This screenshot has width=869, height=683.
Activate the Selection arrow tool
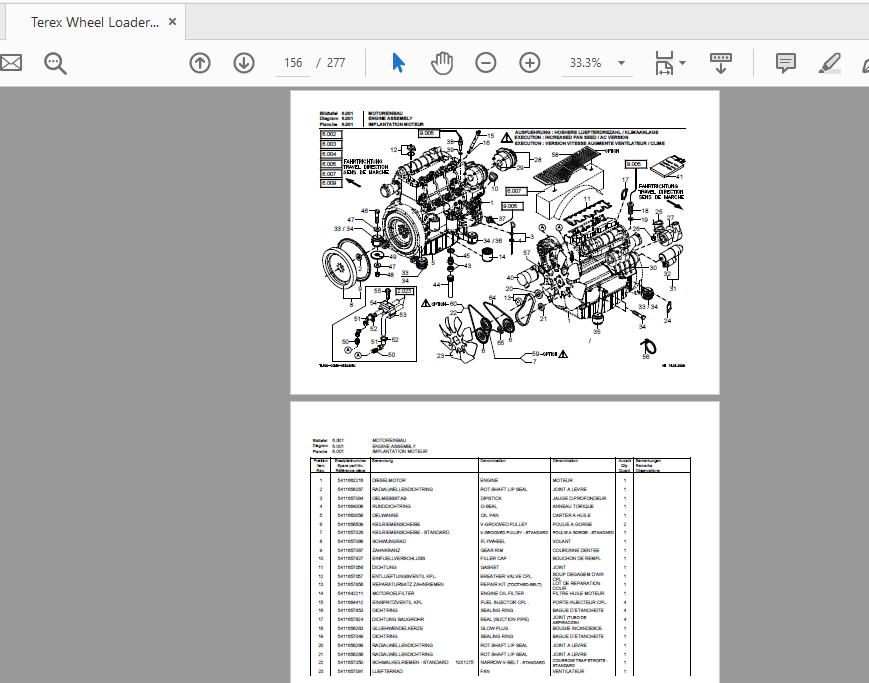point(398,63)
